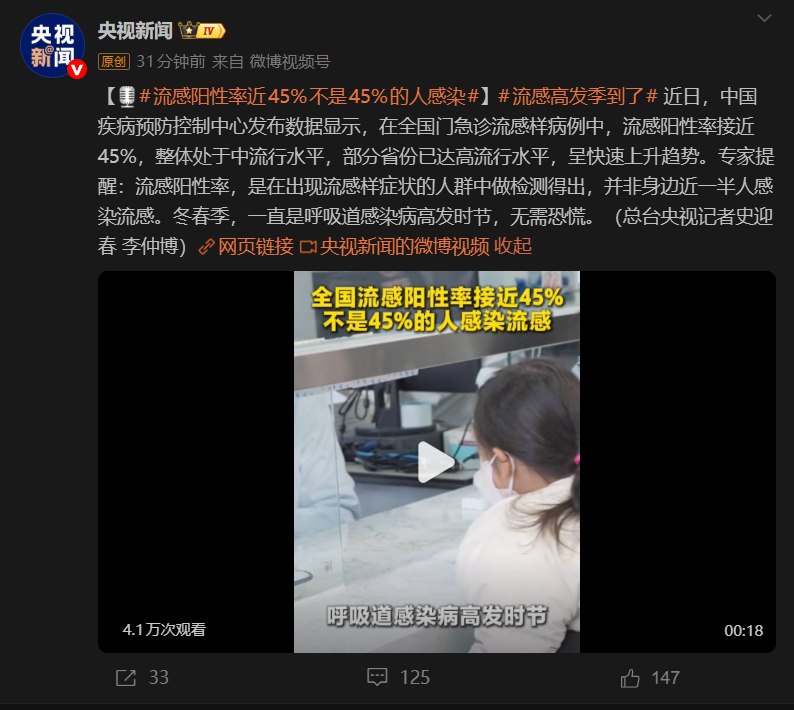Click the repost share icon
The height and width of the screenshot is (710, 794).
126,678
